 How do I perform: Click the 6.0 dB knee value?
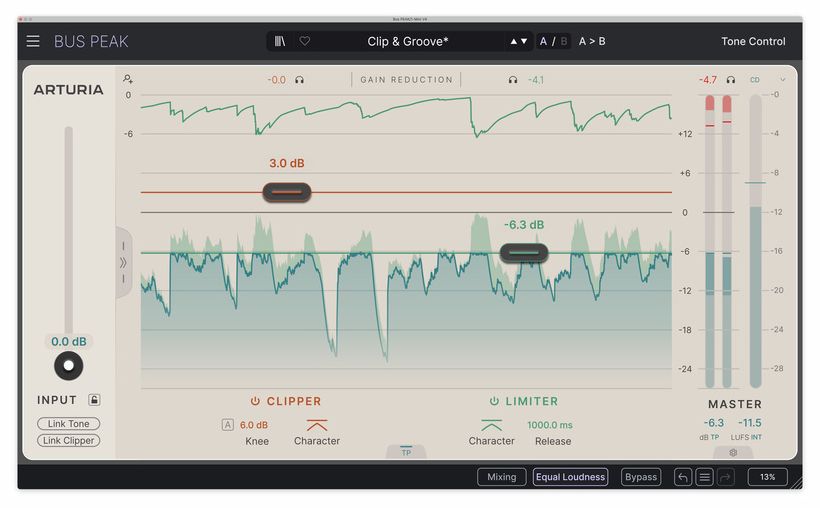254,425
